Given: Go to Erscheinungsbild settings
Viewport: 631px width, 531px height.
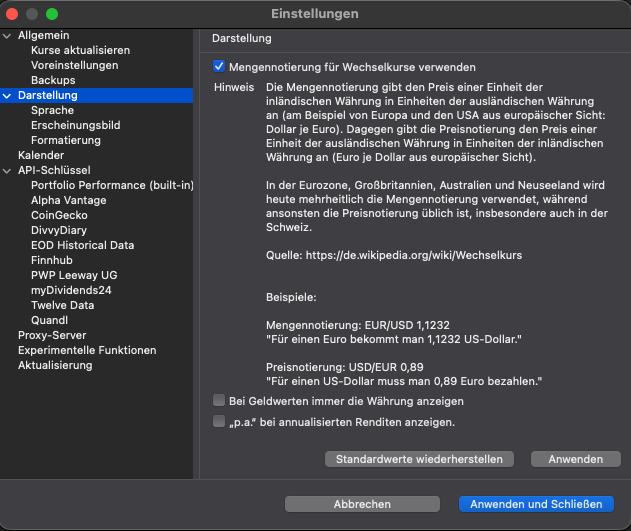Looking at the screenshot, I should tap(75, 125).
